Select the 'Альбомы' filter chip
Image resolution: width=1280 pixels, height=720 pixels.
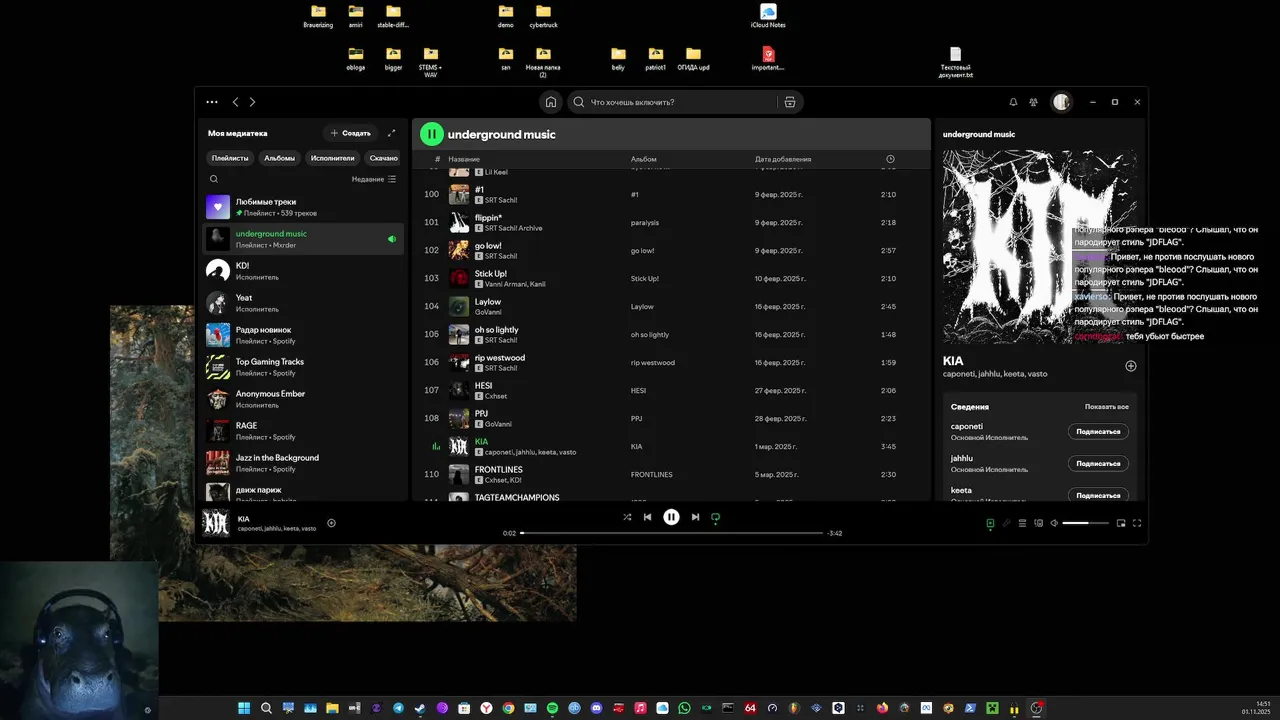click(x=280, y=158)
